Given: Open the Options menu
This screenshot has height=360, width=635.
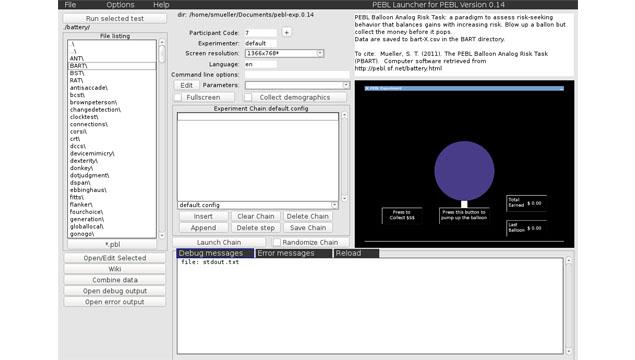Looking at the screenshot, I should (x=120, y=5).
